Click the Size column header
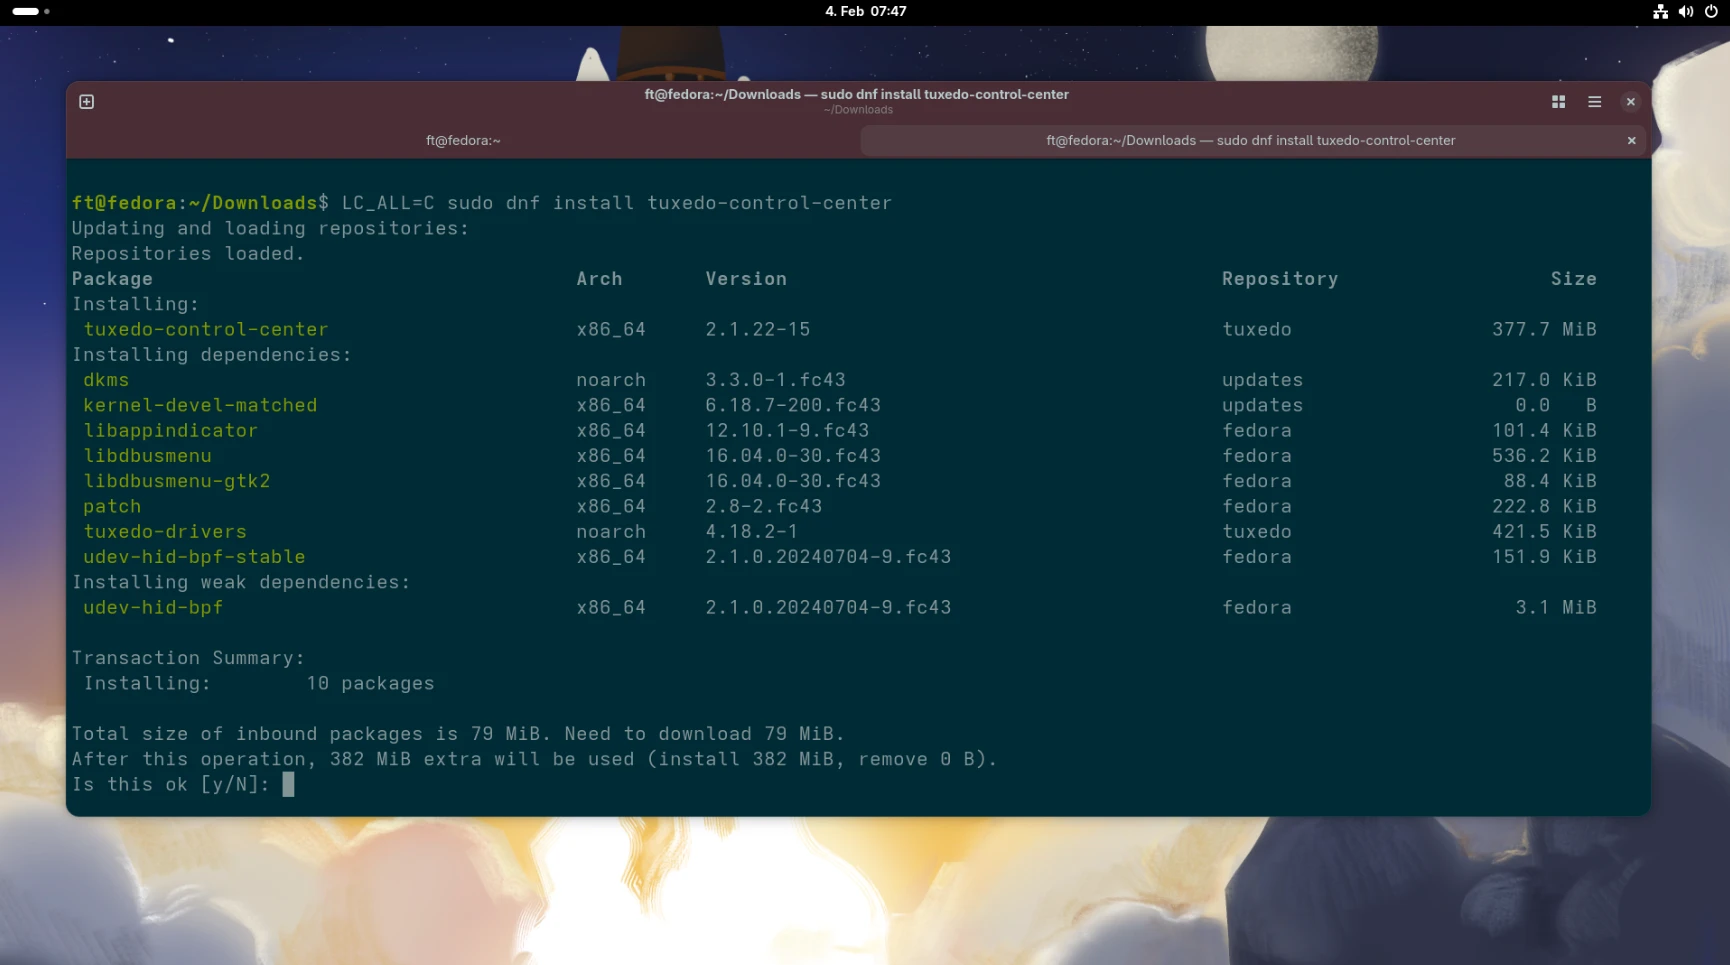This screenshot has height=965, width=1730. pos(1574,279)
